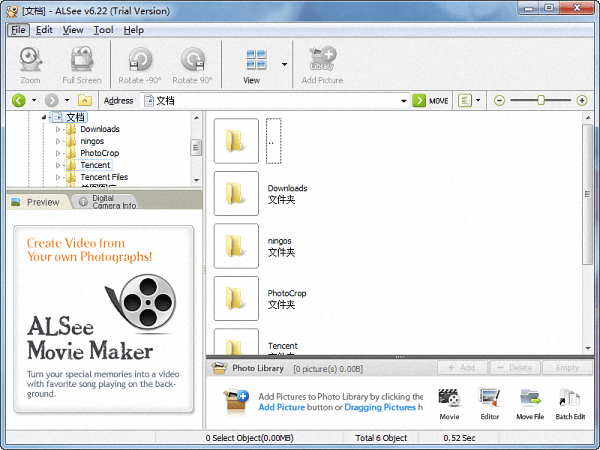Expand the Tencent Files tree node
The width and height of the screenshot is (600, 450).
(58, 177)
